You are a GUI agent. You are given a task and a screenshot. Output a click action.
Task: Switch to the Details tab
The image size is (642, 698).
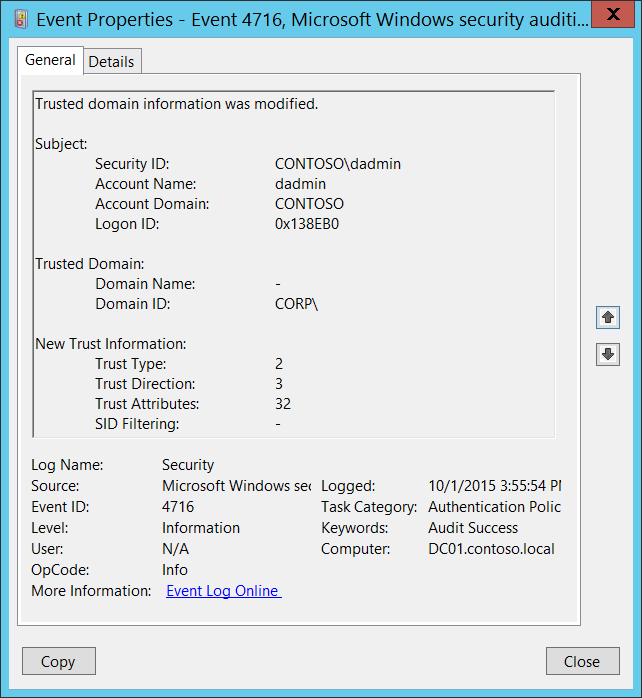[111, 62]
